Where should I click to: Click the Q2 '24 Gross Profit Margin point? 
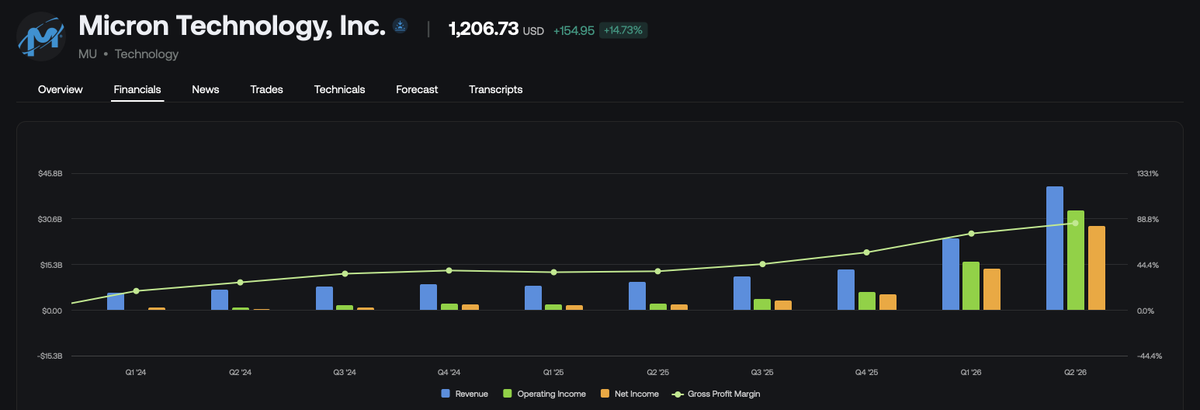point(240,283)
